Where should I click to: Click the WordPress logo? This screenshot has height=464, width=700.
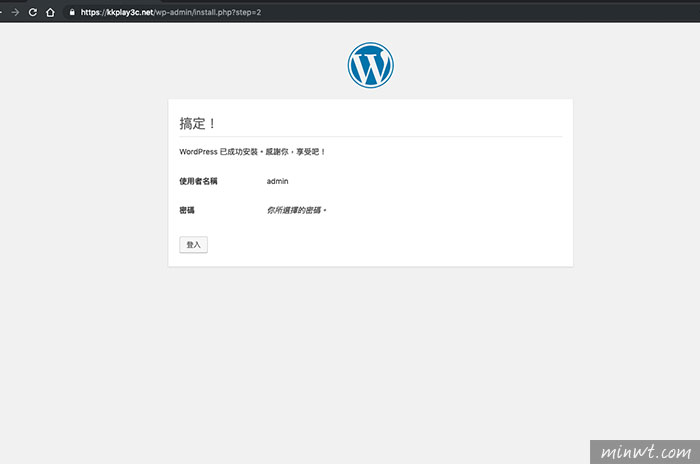click(x=371, y=65)
